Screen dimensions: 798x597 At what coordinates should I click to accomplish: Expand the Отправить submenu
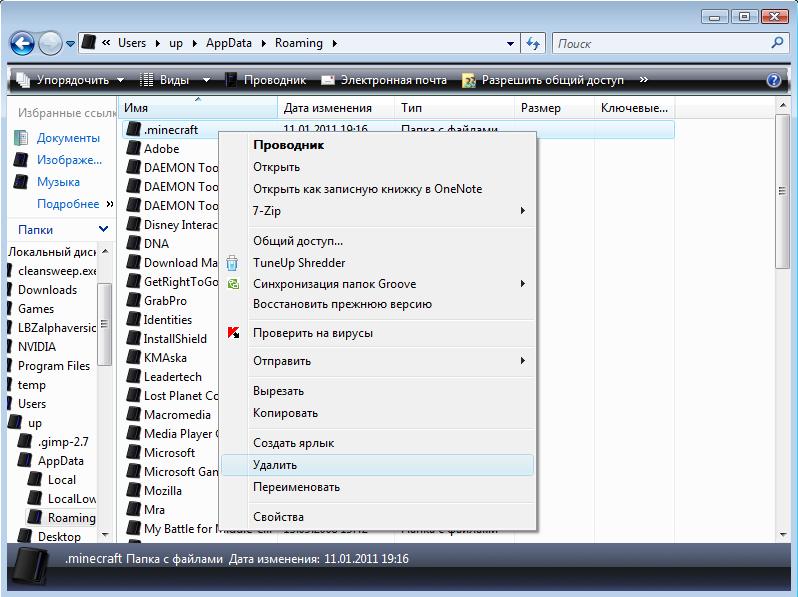pyautogui.click(x=522, y=361)
